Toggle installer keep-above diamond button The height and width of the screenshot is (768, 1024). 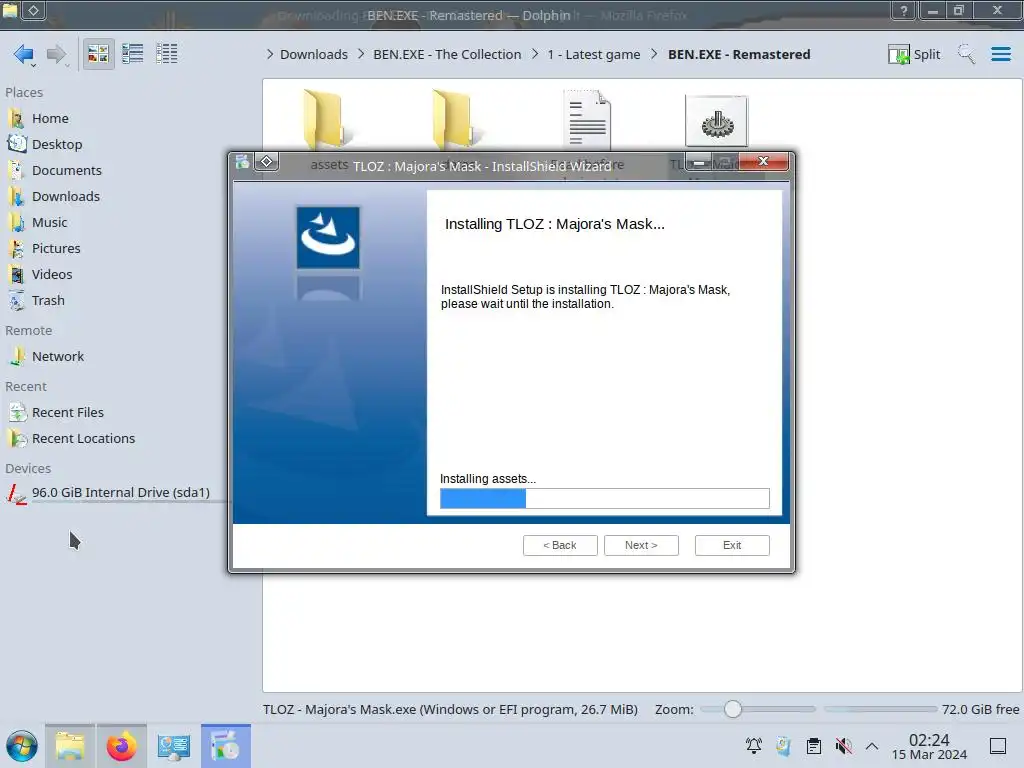pyautogui.click(x=266, y=161)
